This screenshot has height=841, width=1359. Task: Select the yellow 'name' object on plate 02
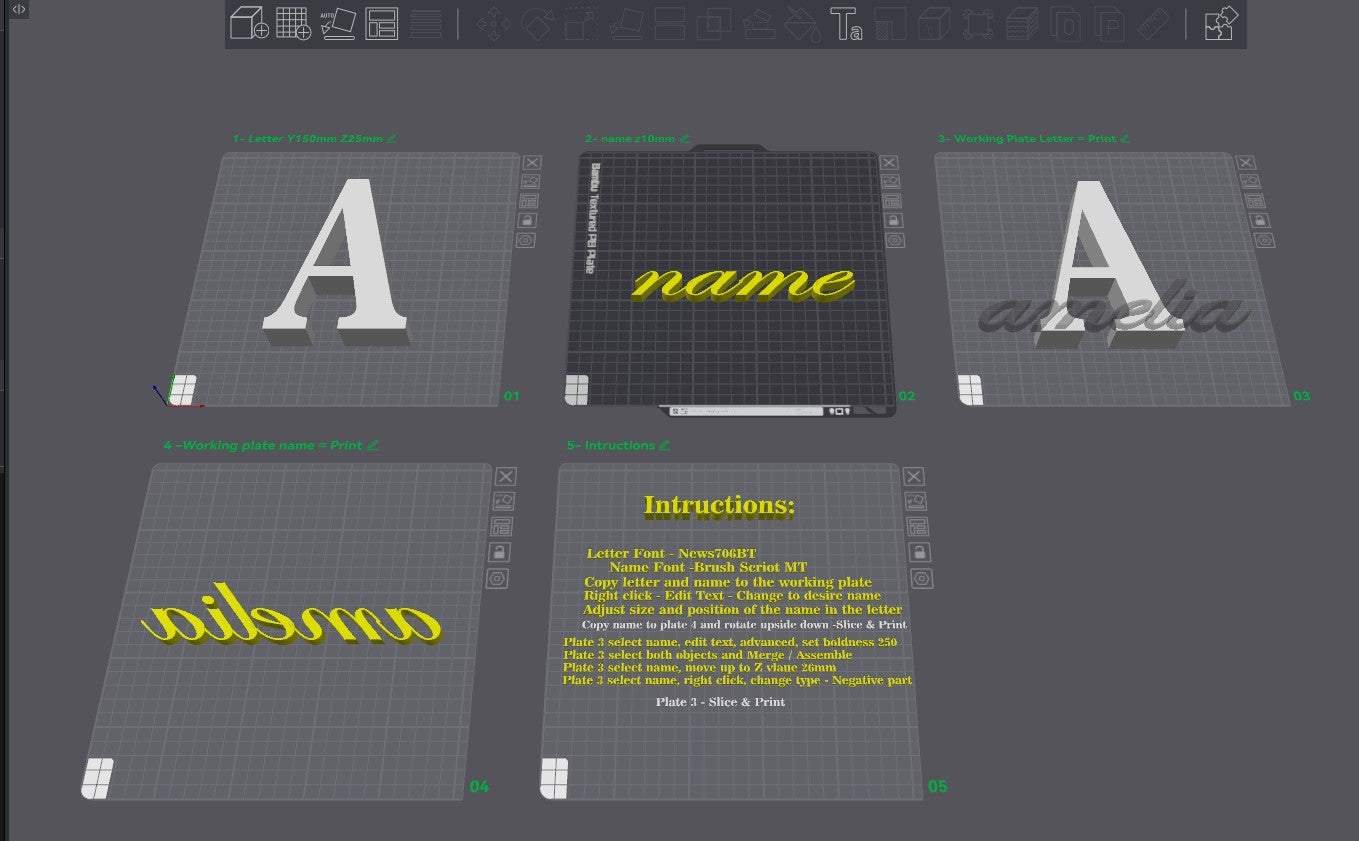[742, 283]
